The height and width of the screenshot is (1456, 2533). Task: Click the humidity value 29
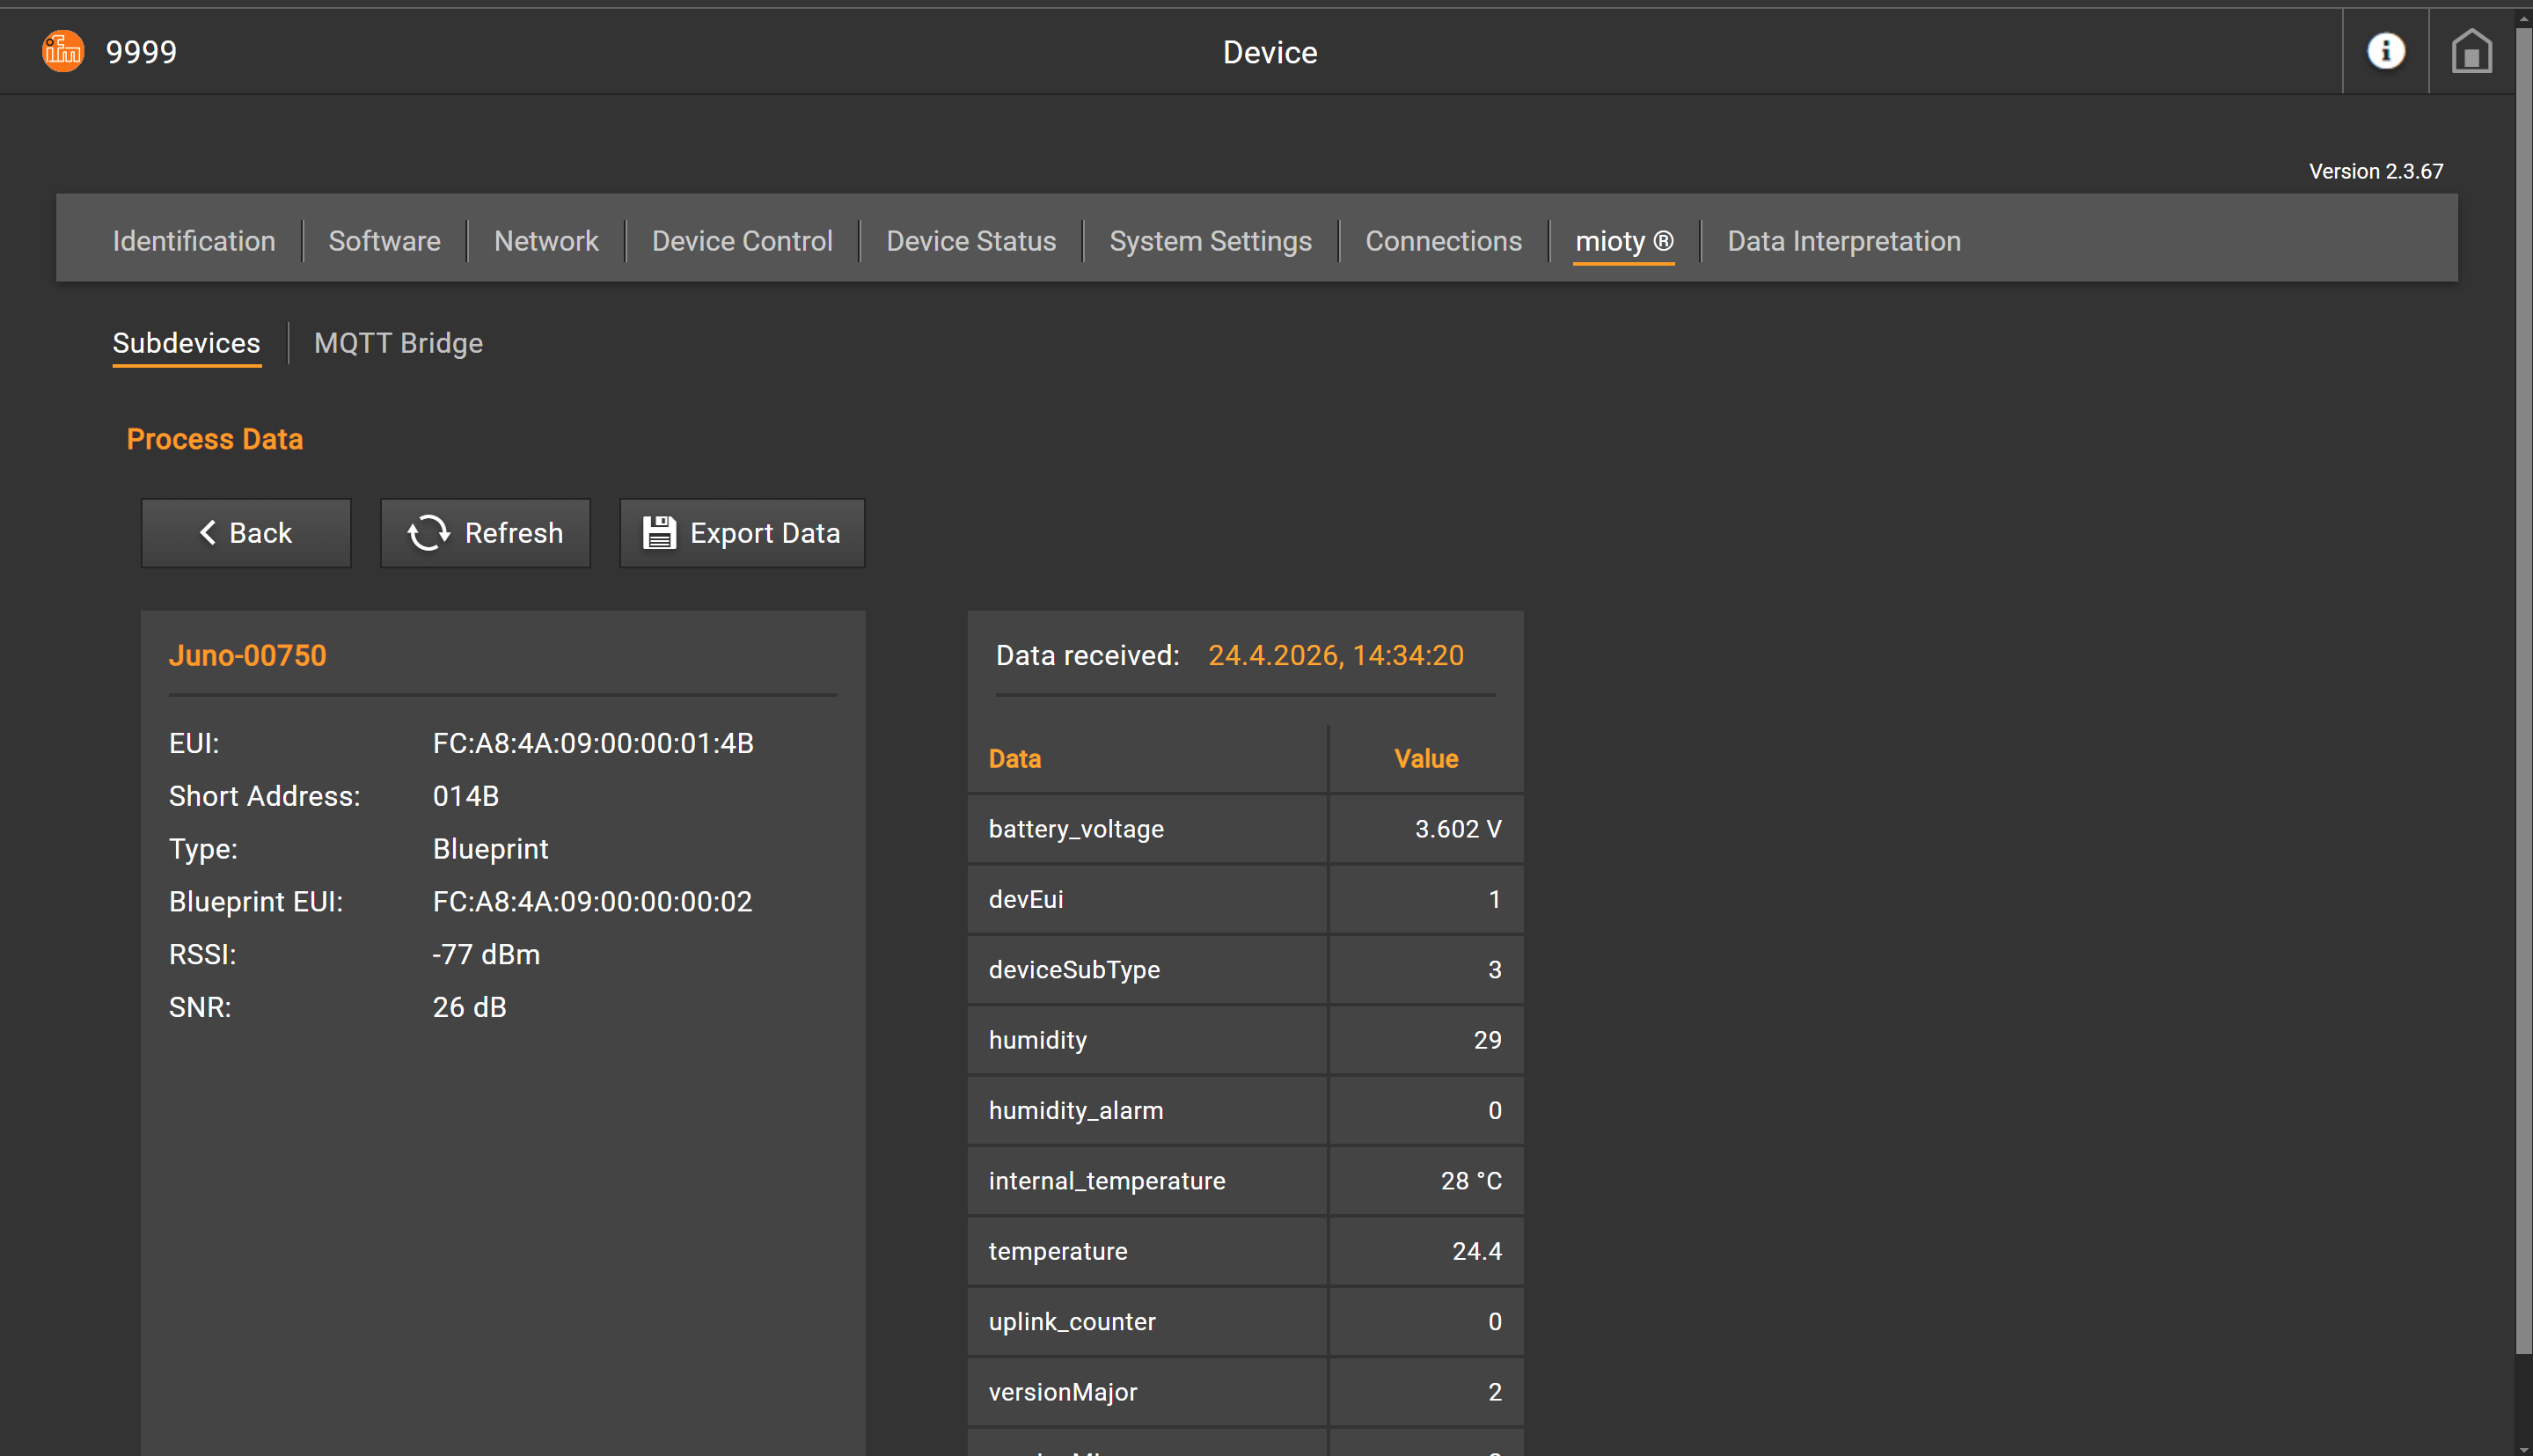1487,1040
